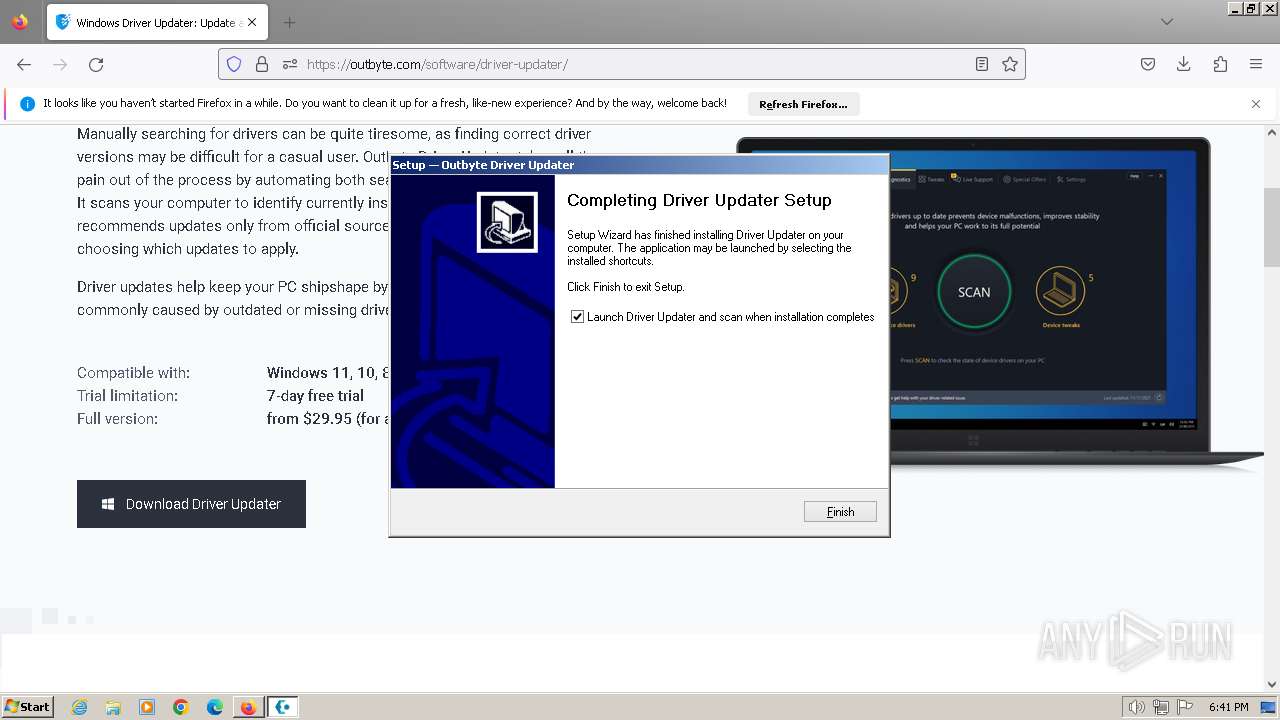Click Show desktop button
The width and height of the screenshot is (1280, 720).
[x=1268, y=707]
